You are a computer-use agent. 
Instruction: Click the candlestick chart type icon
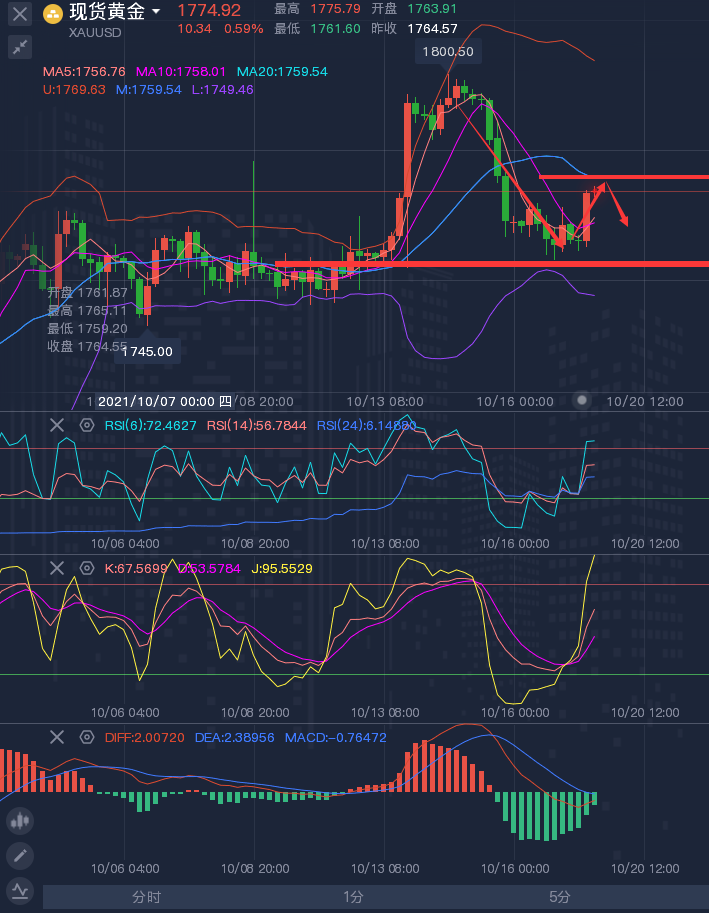pos(20,821)
